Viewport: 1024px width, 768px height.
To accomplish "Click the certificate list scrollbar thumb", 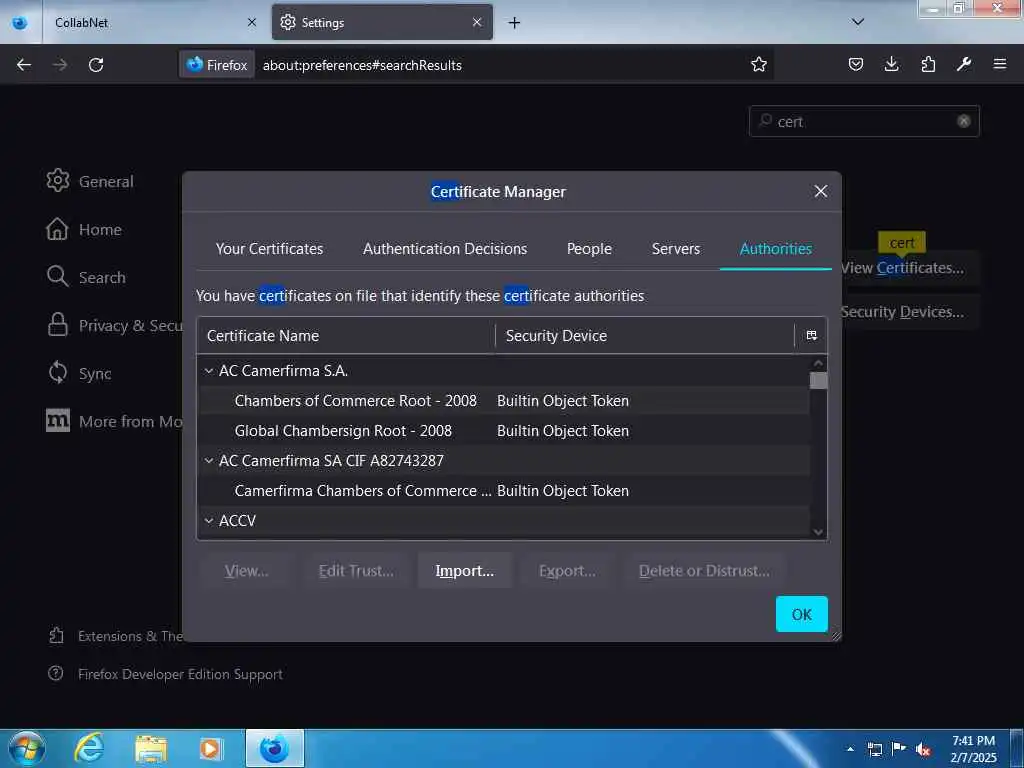I will (818, 380).
